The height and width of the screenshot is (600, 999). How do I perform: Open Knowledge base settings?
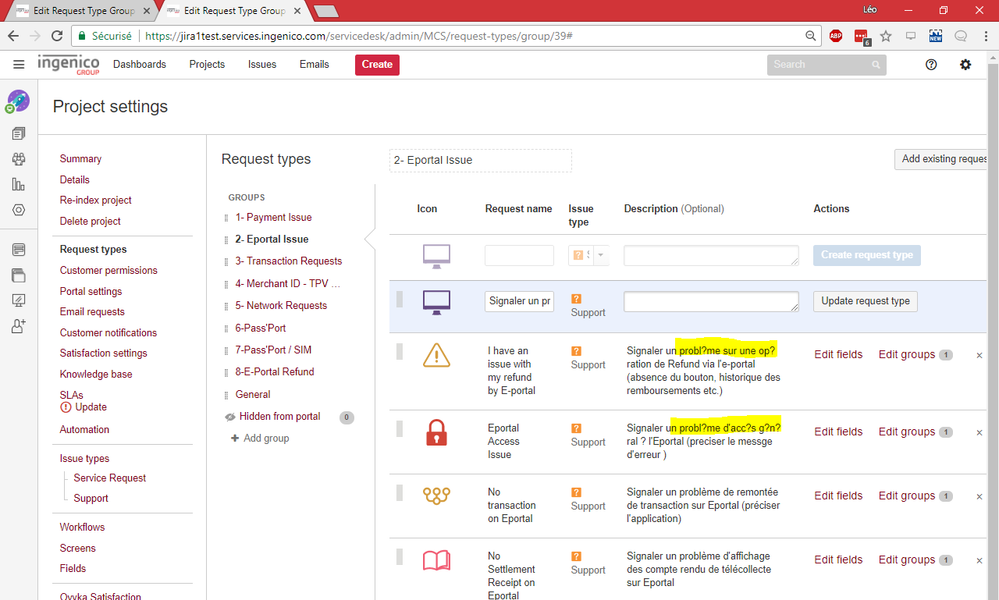tap(96, 374)
